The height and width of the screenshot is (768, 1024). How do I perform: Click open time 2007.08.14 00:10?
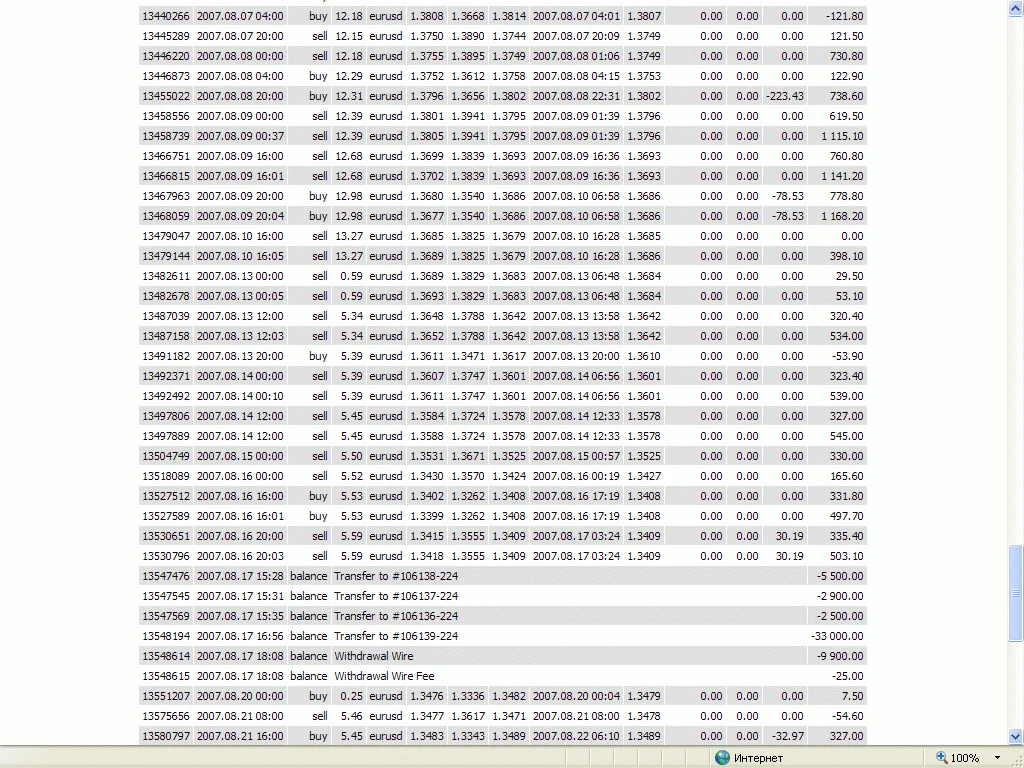(240, 396)
